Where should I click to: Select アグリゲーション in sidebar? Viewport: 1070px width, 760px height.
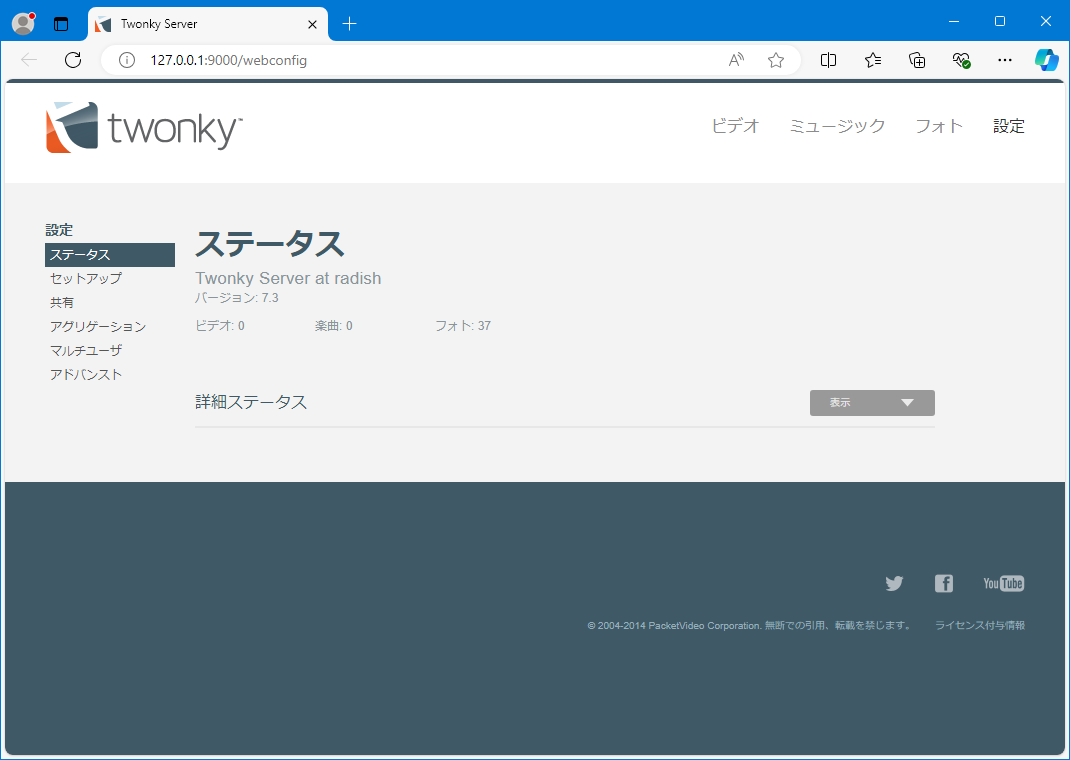[98, 326]
